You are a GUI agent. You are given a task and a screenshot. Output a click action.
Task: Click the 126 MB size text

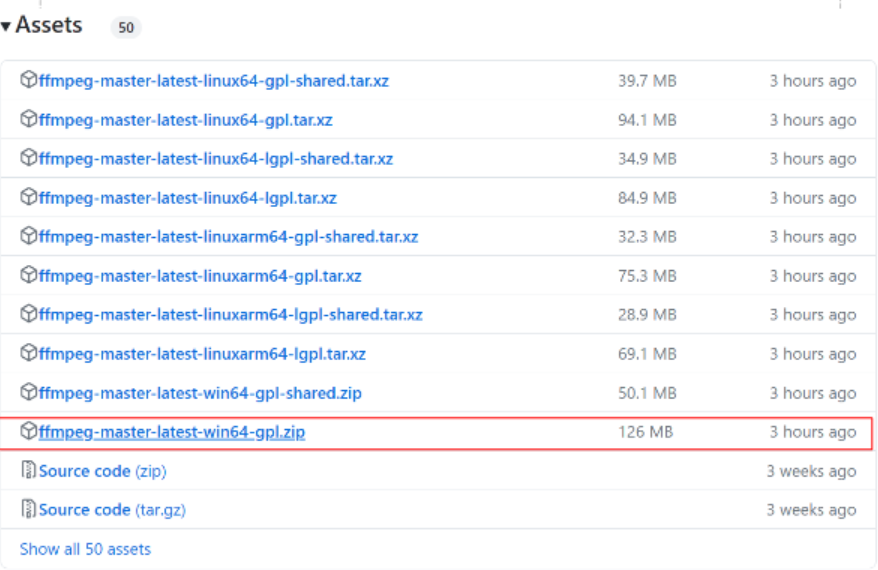646,432
